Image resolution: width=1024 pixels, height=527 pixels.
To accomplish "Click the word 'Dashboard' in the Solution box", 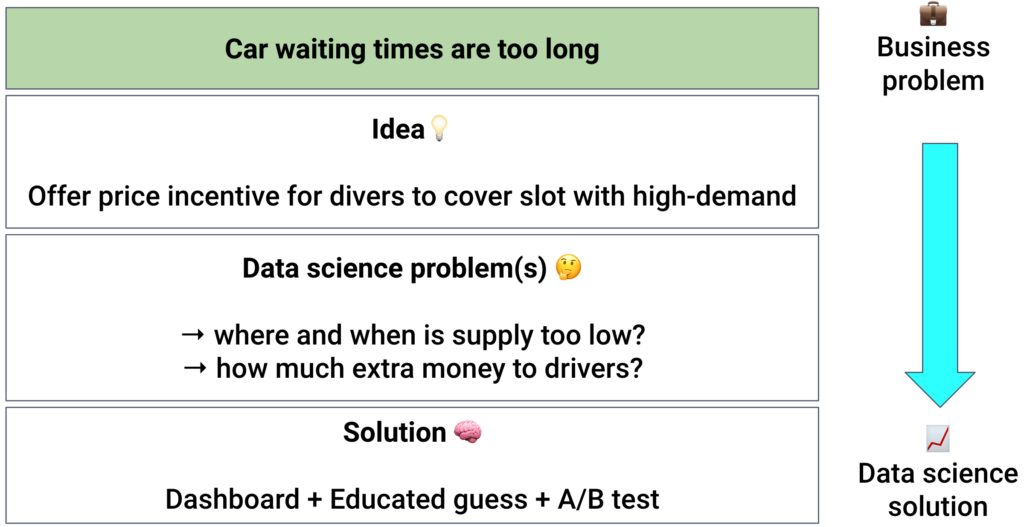I will [x=232, y=498].
